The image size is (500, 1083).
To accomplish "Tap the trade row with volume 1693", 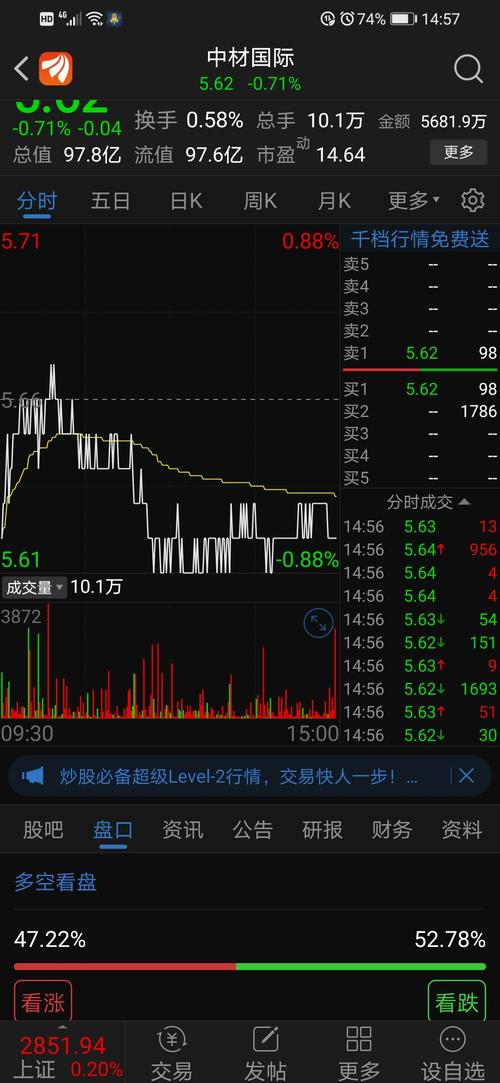I will [x=420, y=689].
